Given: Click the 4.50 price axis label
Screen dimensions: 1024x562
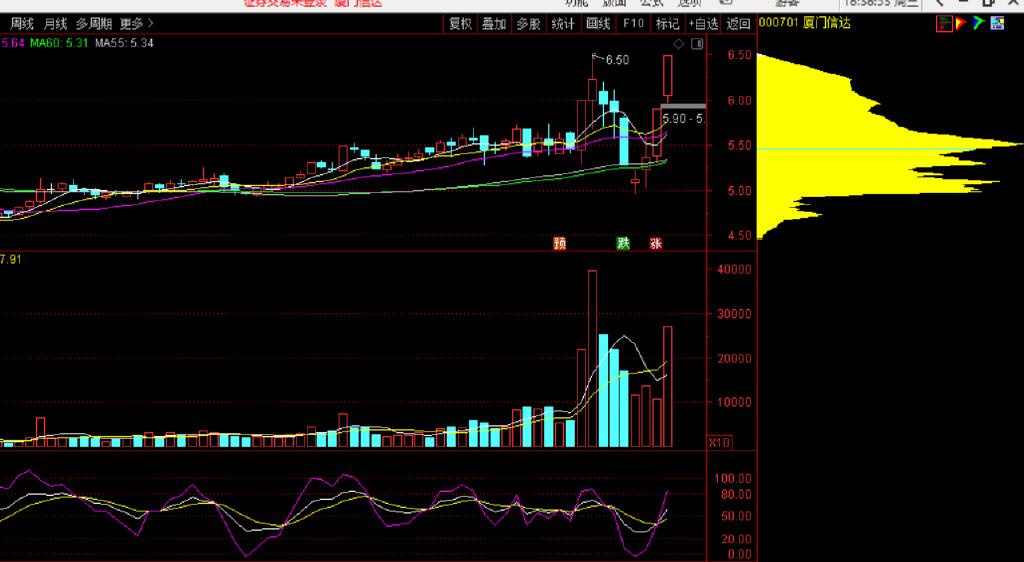Looking at the screenshot, I should pos(739,236).
